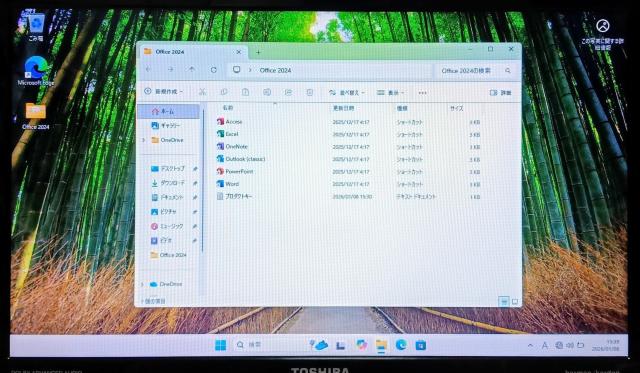Open Microsoft Store from taskbar
Screen dimensions: 640x373
click(x=420, y=345)
